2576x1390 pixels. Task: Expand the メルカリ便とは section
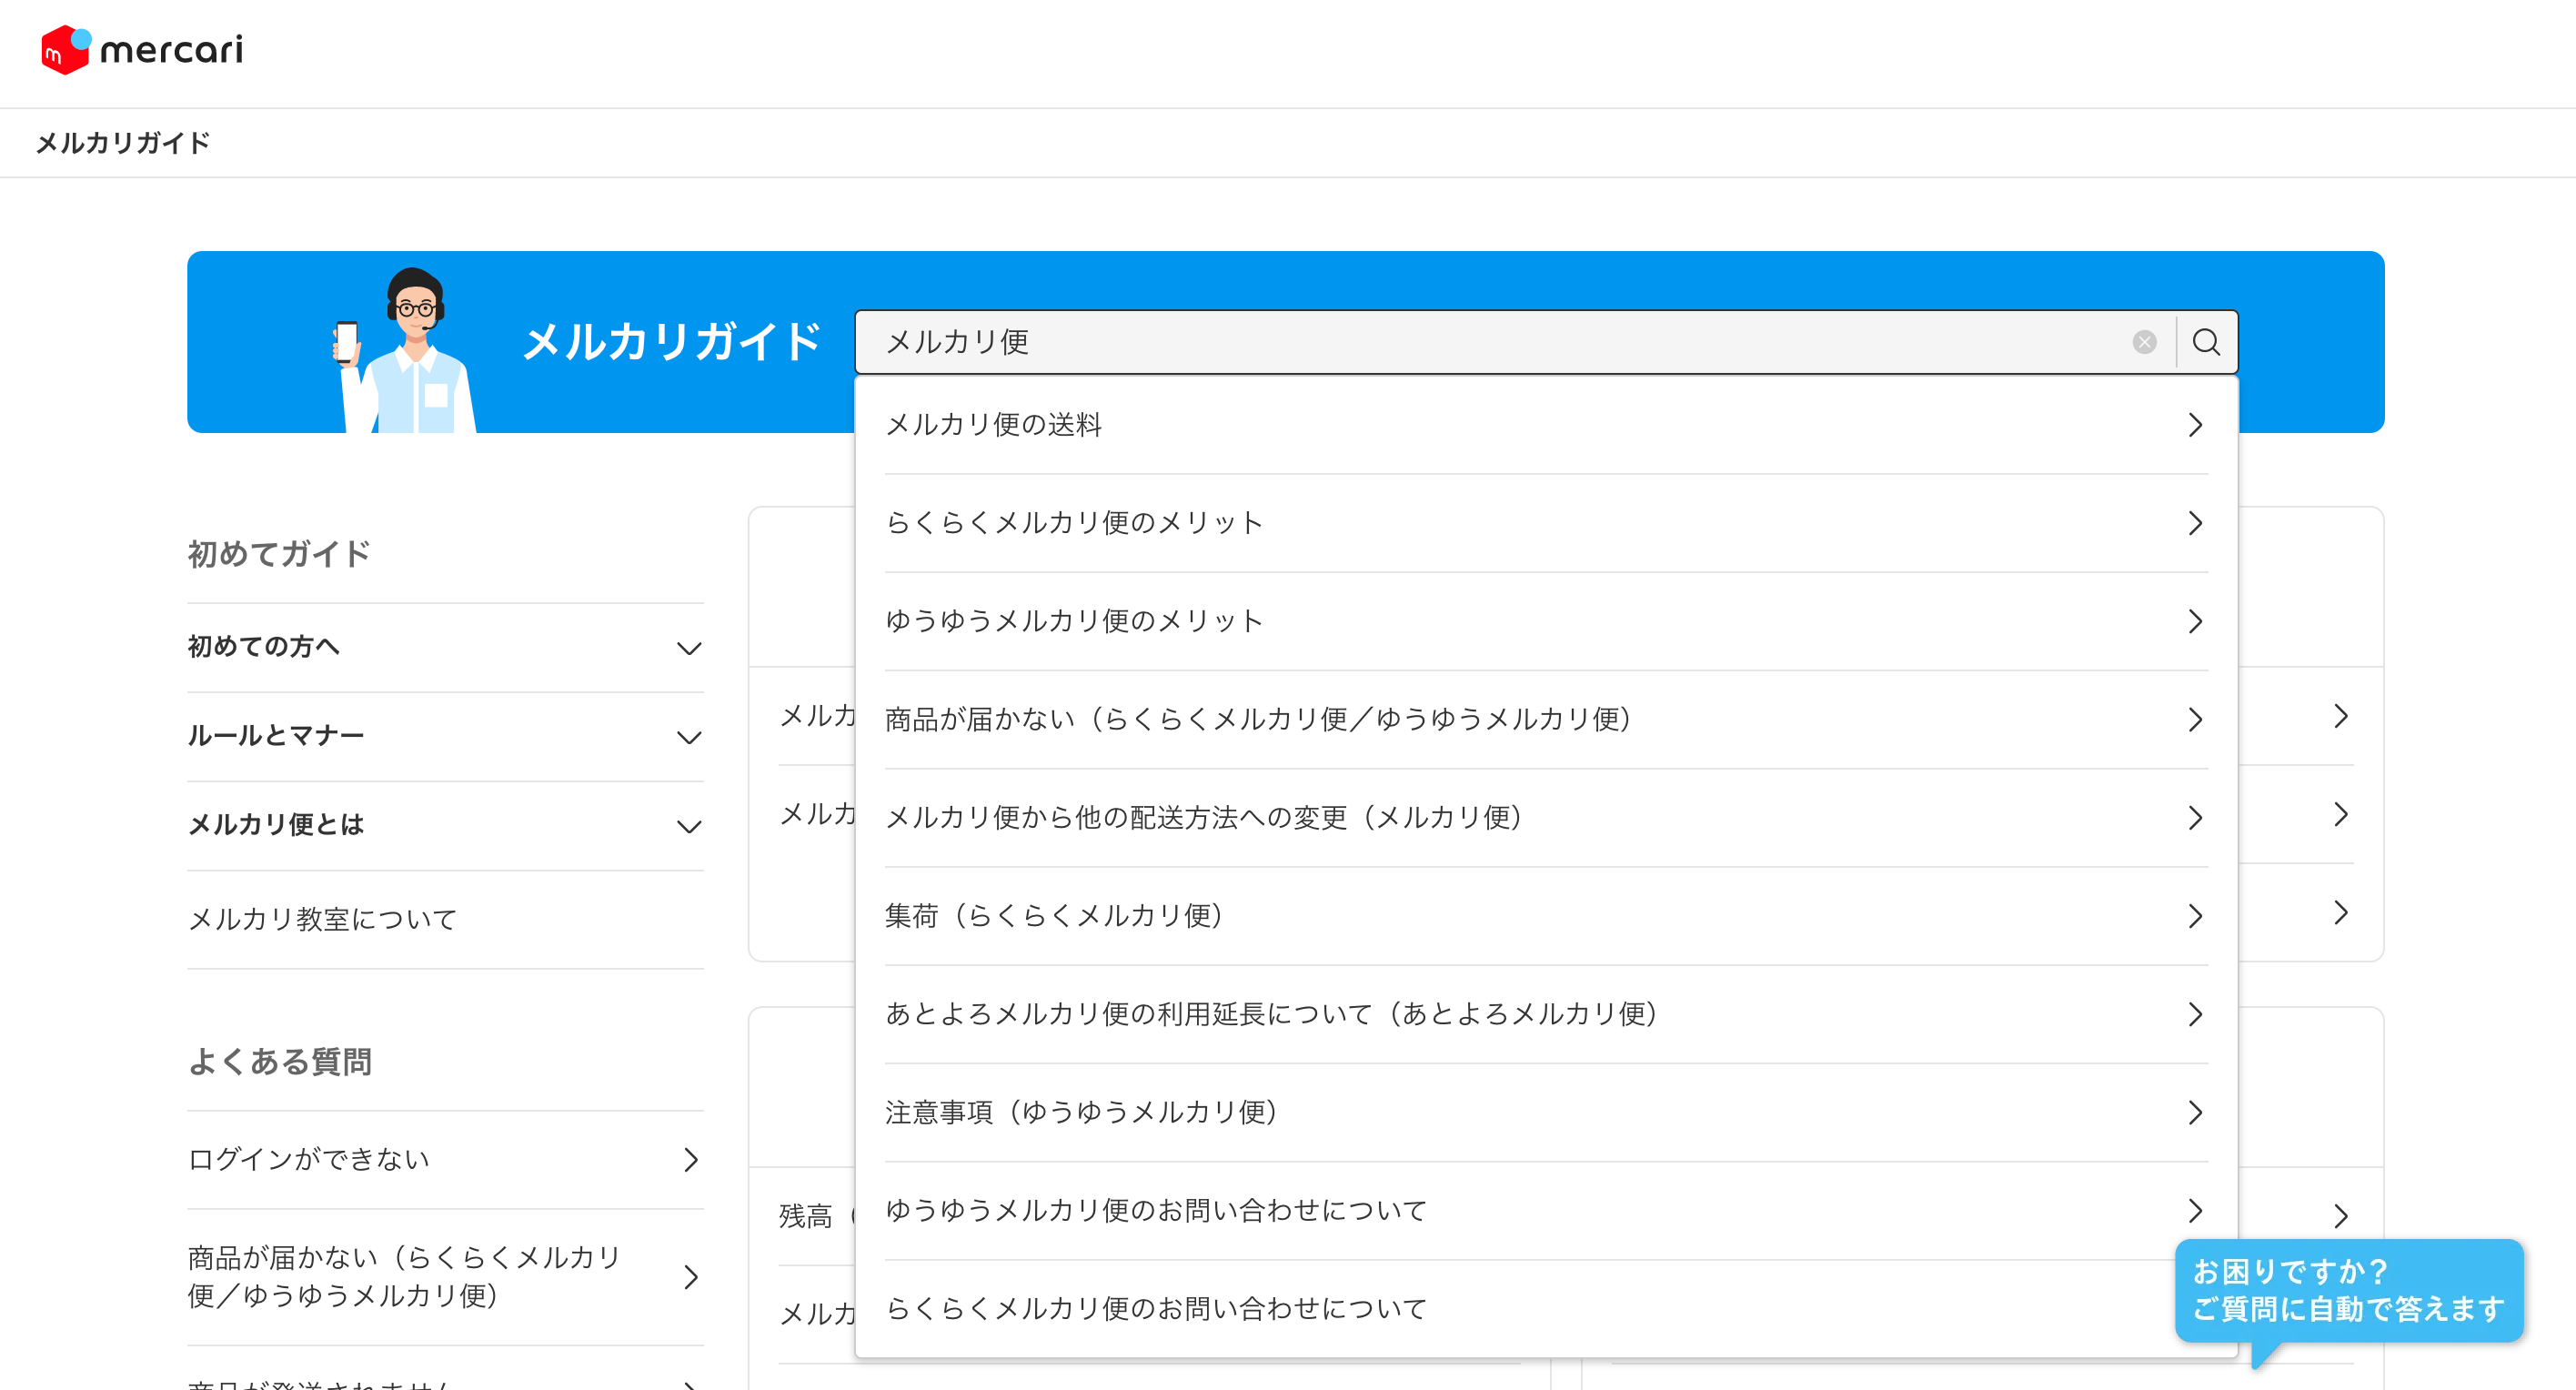[445, 825]
